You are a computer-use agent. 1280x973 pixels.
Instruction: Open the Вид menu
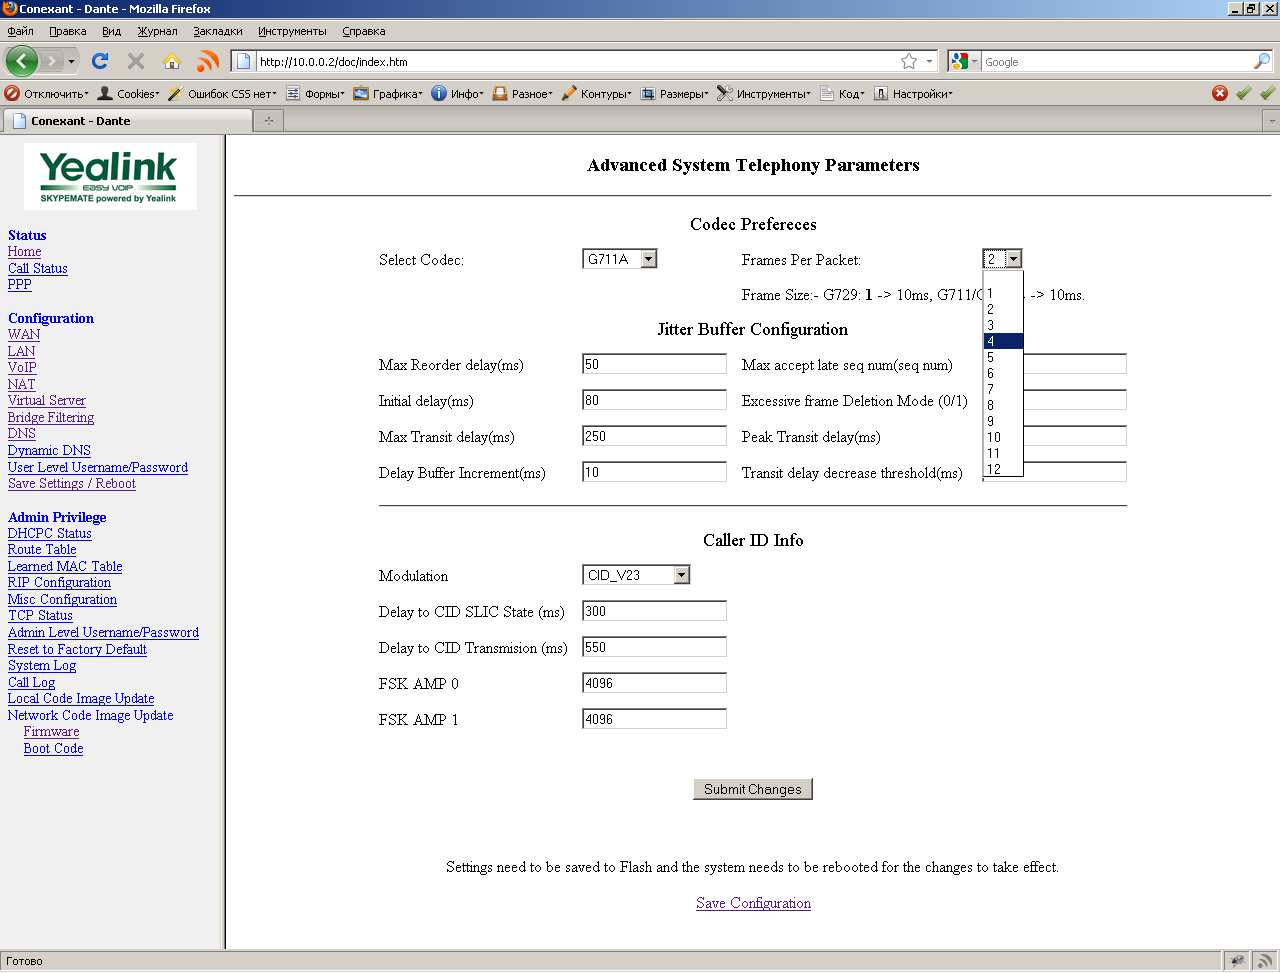point(112,31)
